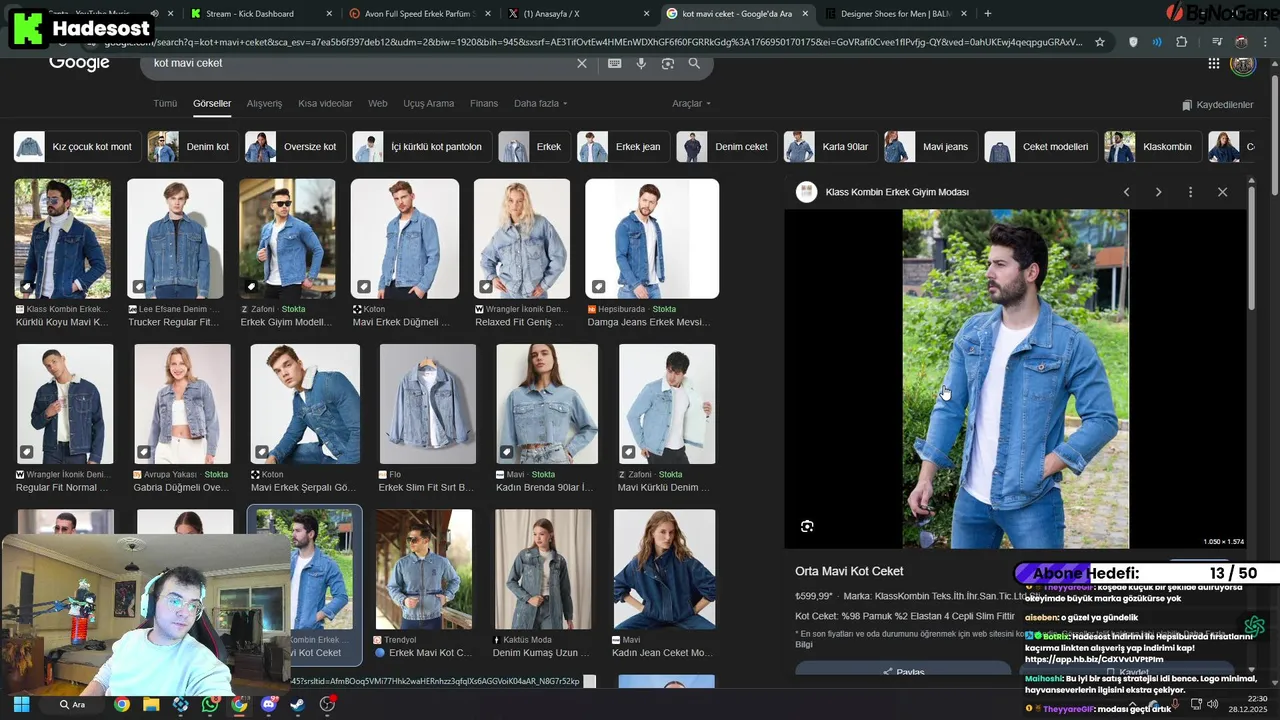Viewport: 1280px width, 720px height.
Task: Open Steam from the taskbar
Action: point(297,704)
